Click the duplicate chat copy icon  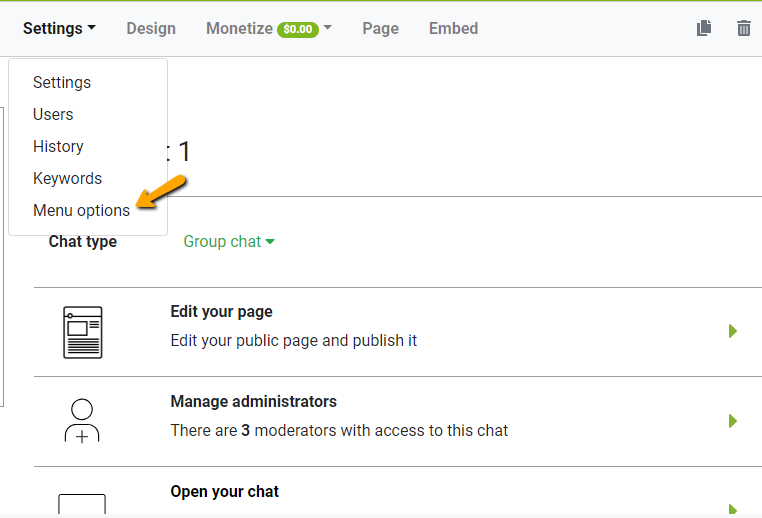click(704, 28)
